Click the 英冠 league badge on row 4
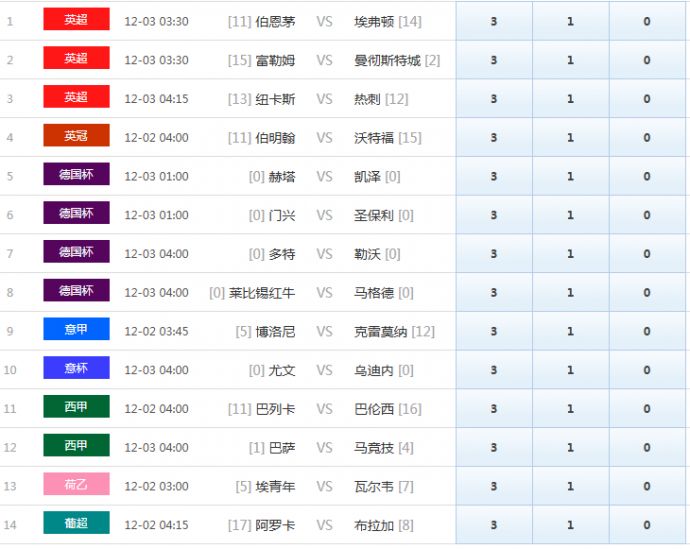The width and height of the screenshot is (690, 549). [76, 136]
